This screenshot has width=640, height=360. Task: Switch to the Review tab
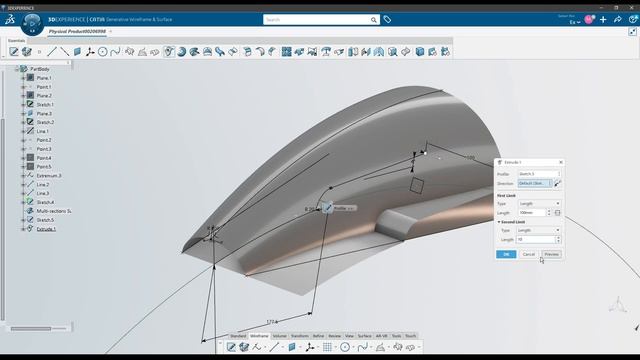click(x=334, y=336)
